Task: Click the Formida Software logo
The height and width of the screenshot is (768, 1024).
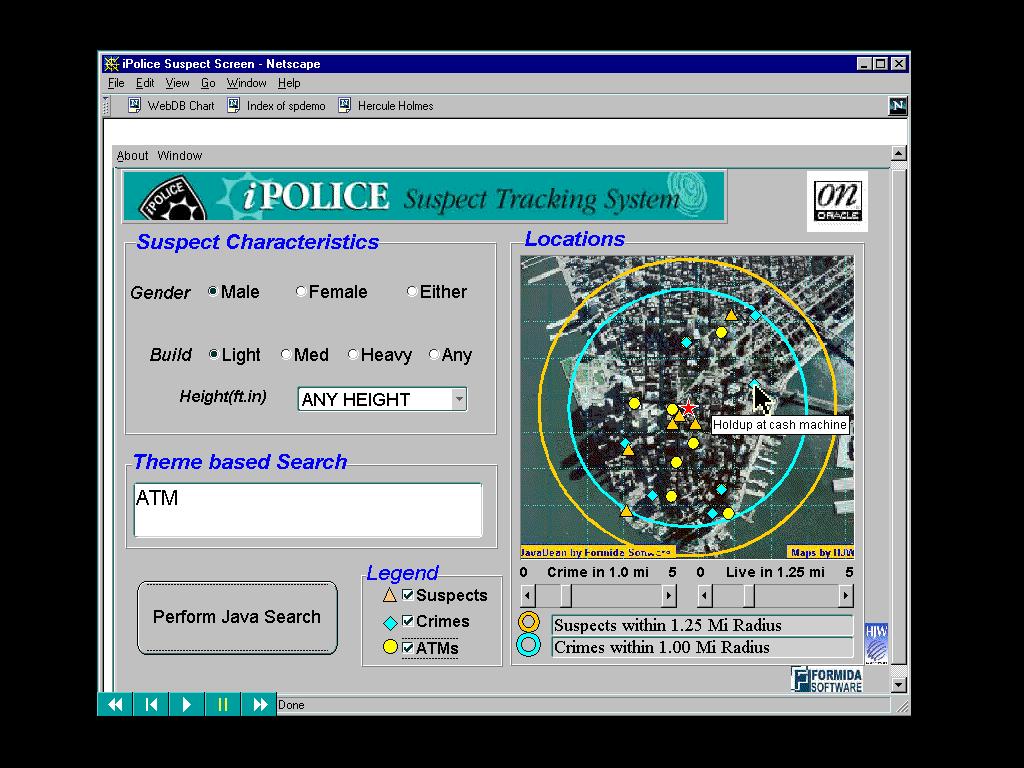Action: [x=827, y=680]
